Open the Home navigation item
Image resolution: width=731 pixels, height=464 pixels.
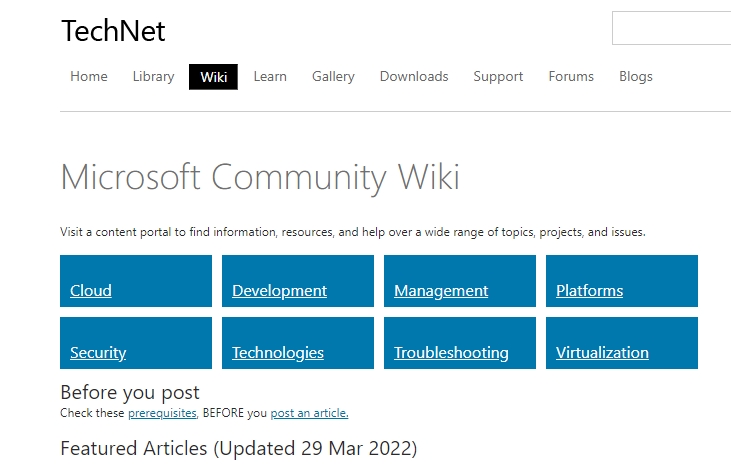(x=89, y=76)
